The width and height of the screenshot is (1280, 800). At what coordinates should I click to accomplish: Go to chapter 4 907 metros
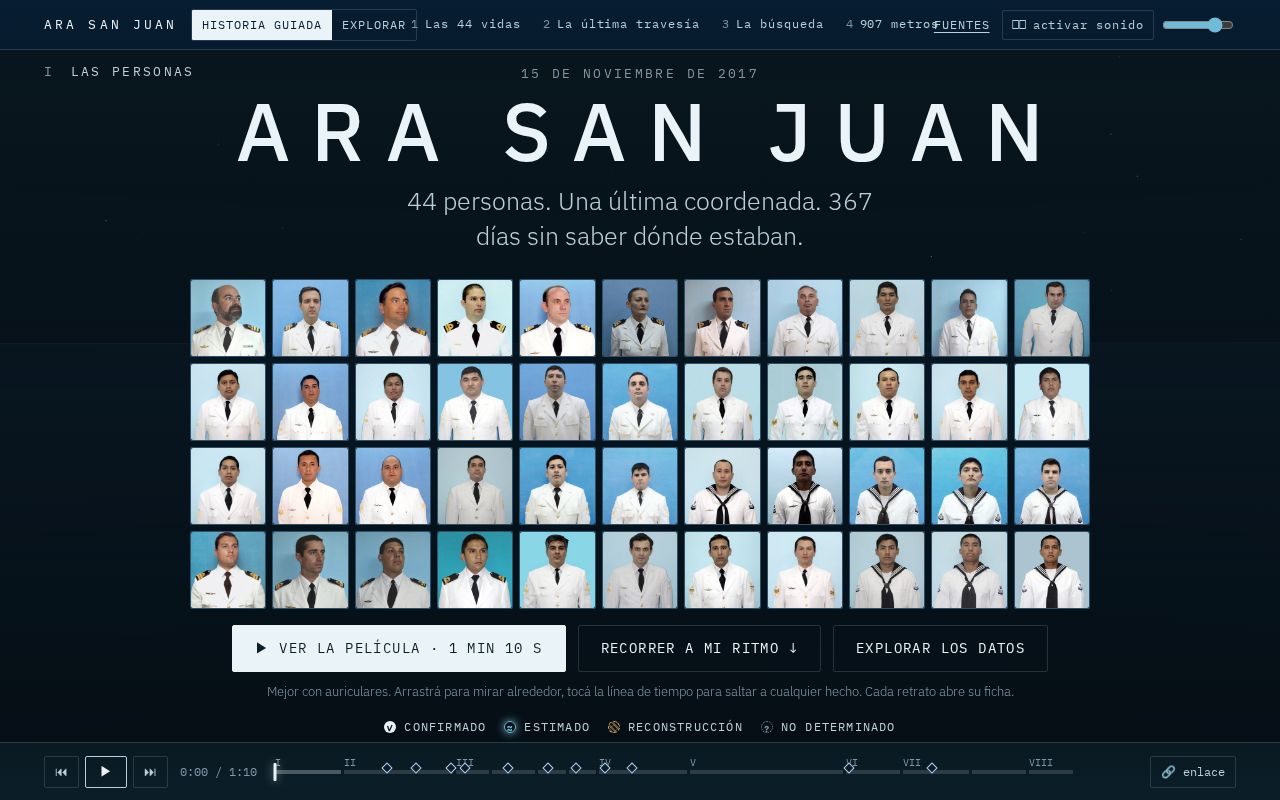892,24
